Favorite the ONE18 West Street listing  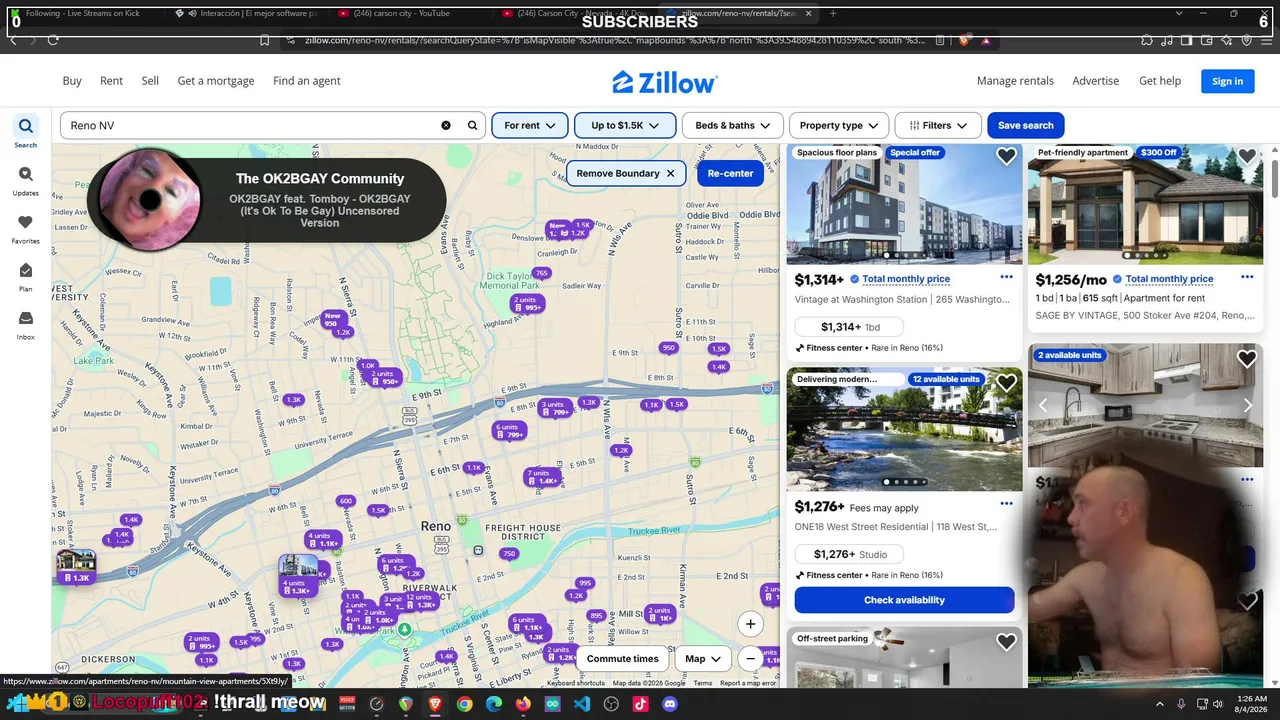(x=1006, y=383)
